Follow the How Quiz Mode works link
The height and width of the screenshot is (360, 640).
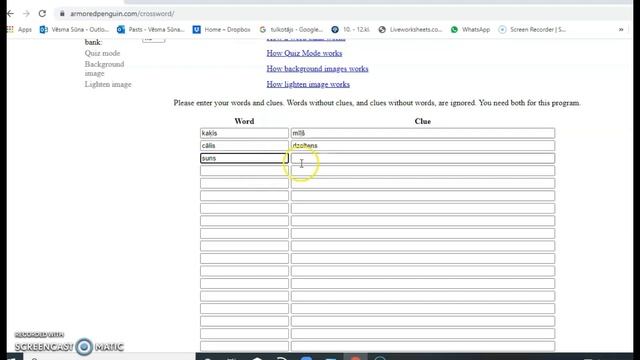tap(304, 53)
